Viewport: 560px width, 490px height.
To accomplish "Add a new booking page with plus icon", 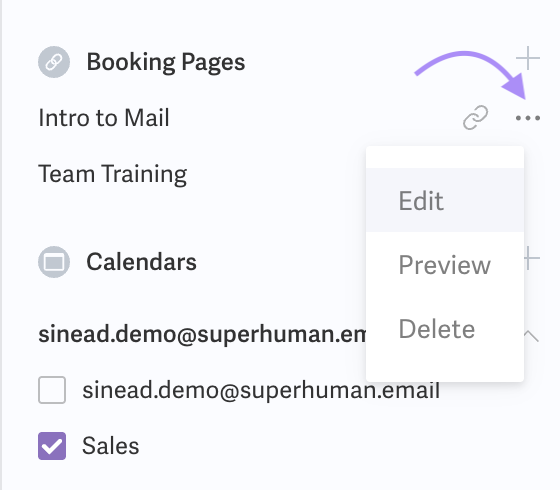I will coord(528,58).
